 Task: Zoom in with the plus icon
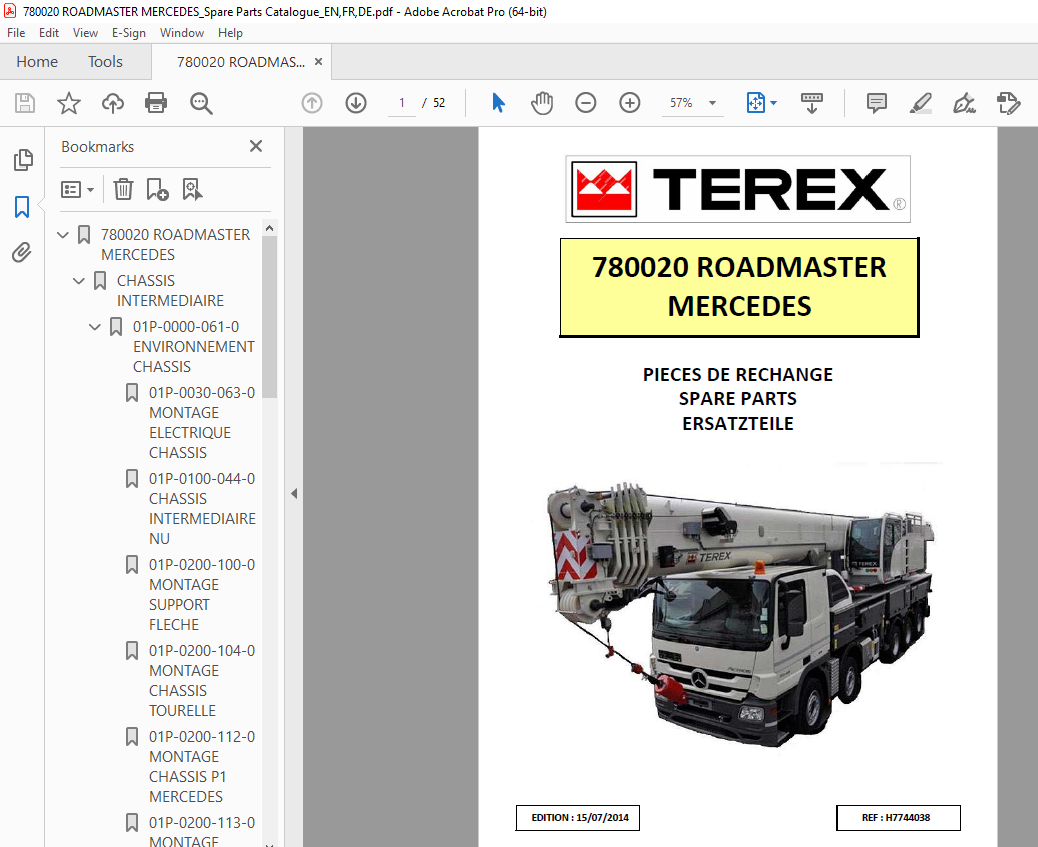click(630, 103)
